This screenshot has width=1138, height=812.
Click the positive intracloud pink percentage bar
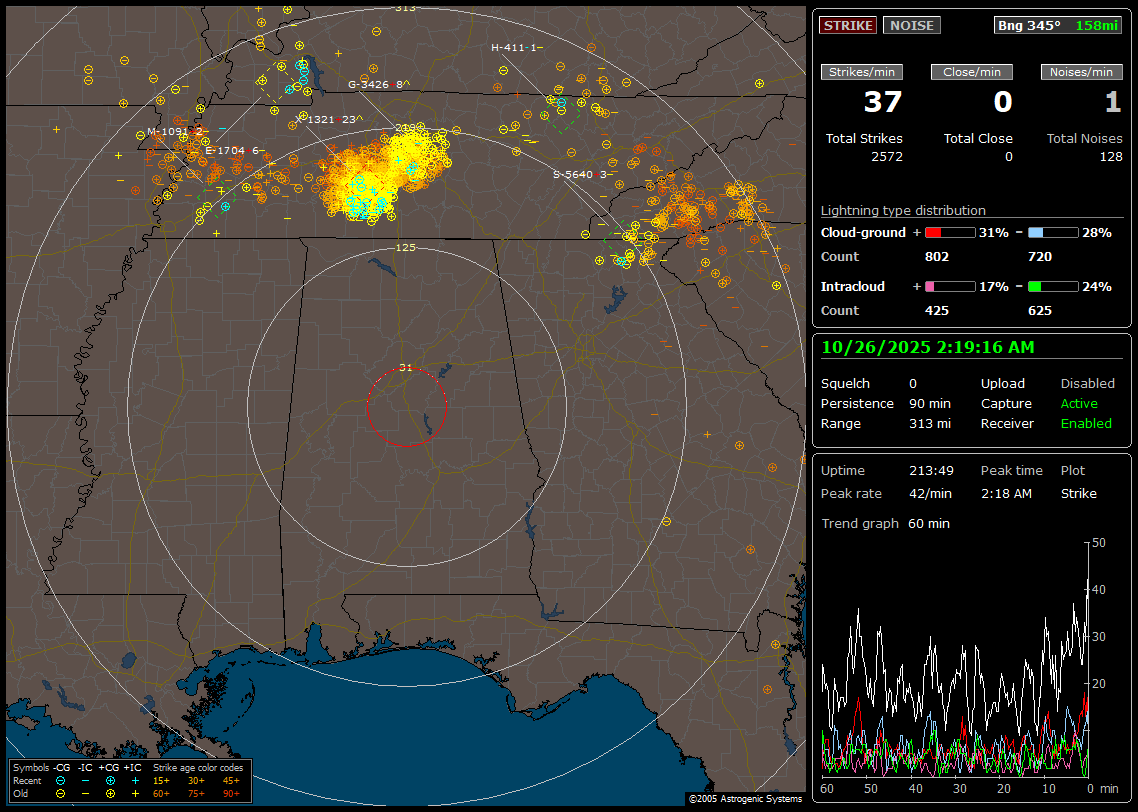(x=949, y=286)
